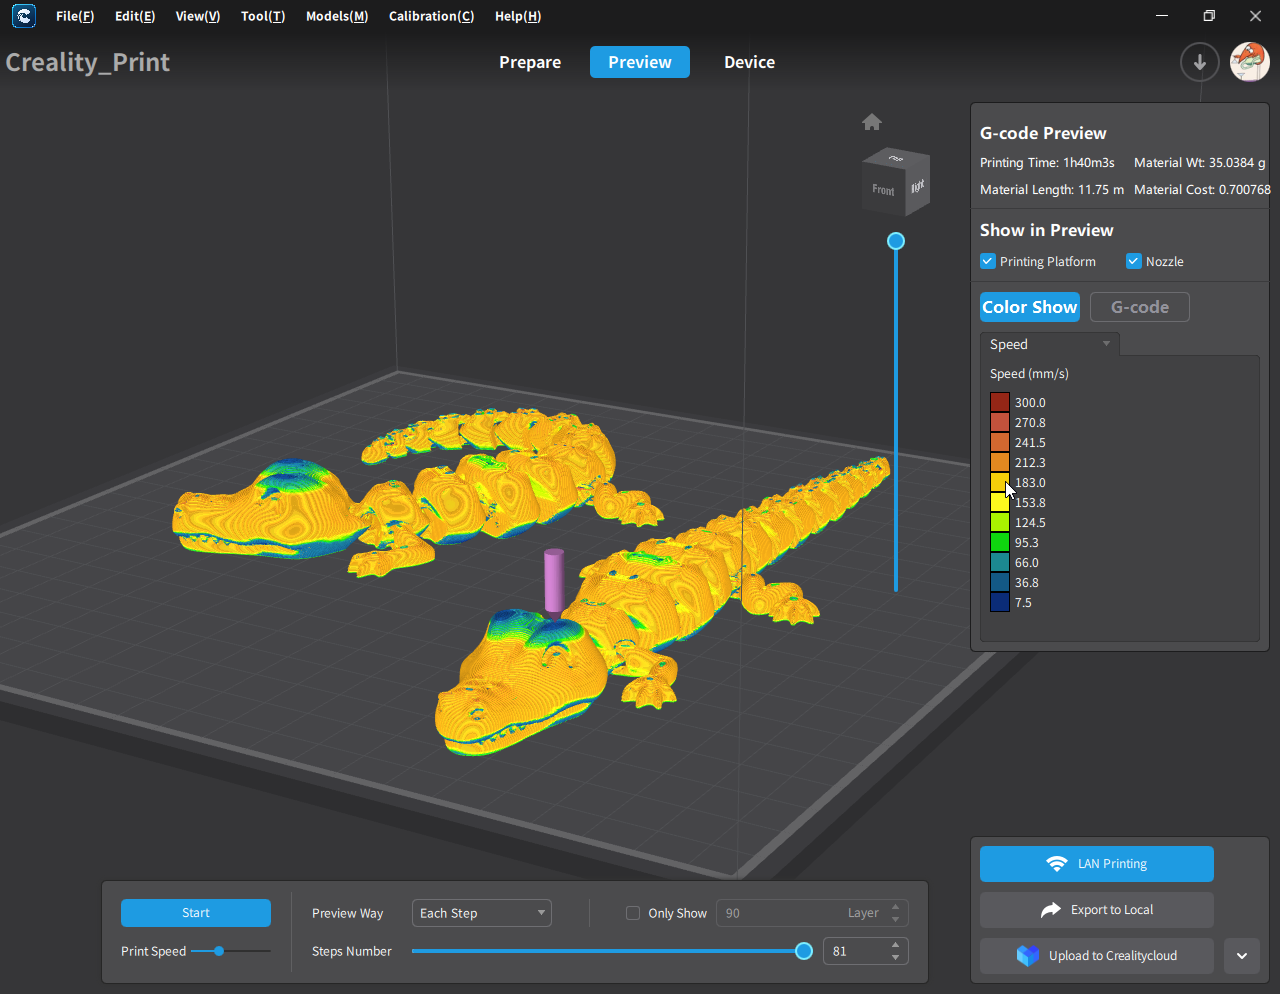Open the Speed color mode dropdown

[1050, 344]
